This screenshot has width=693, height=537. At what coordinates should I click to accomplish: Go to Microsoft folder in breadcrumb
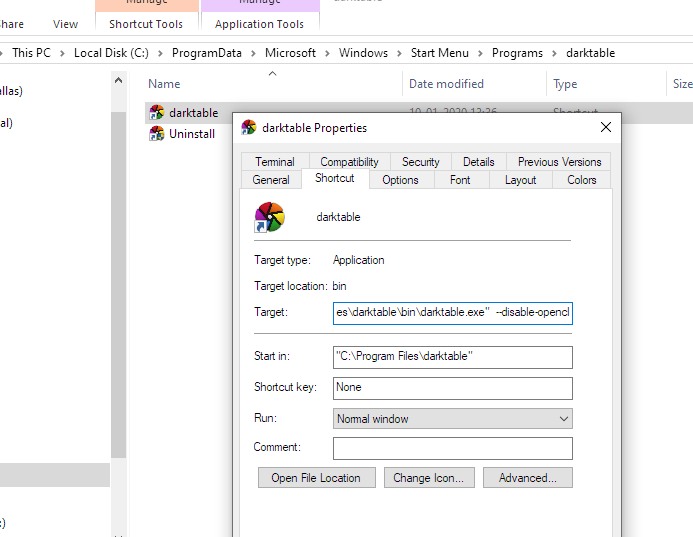pyautogui.click(x=290, y=53)
